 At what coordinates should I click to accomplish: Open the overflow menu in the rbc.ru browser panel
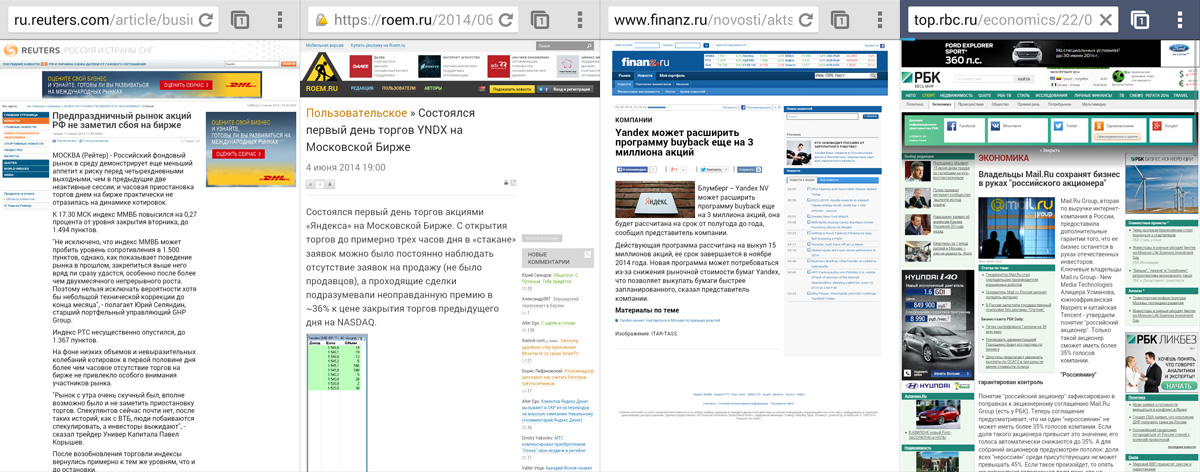coord(1180,20)
